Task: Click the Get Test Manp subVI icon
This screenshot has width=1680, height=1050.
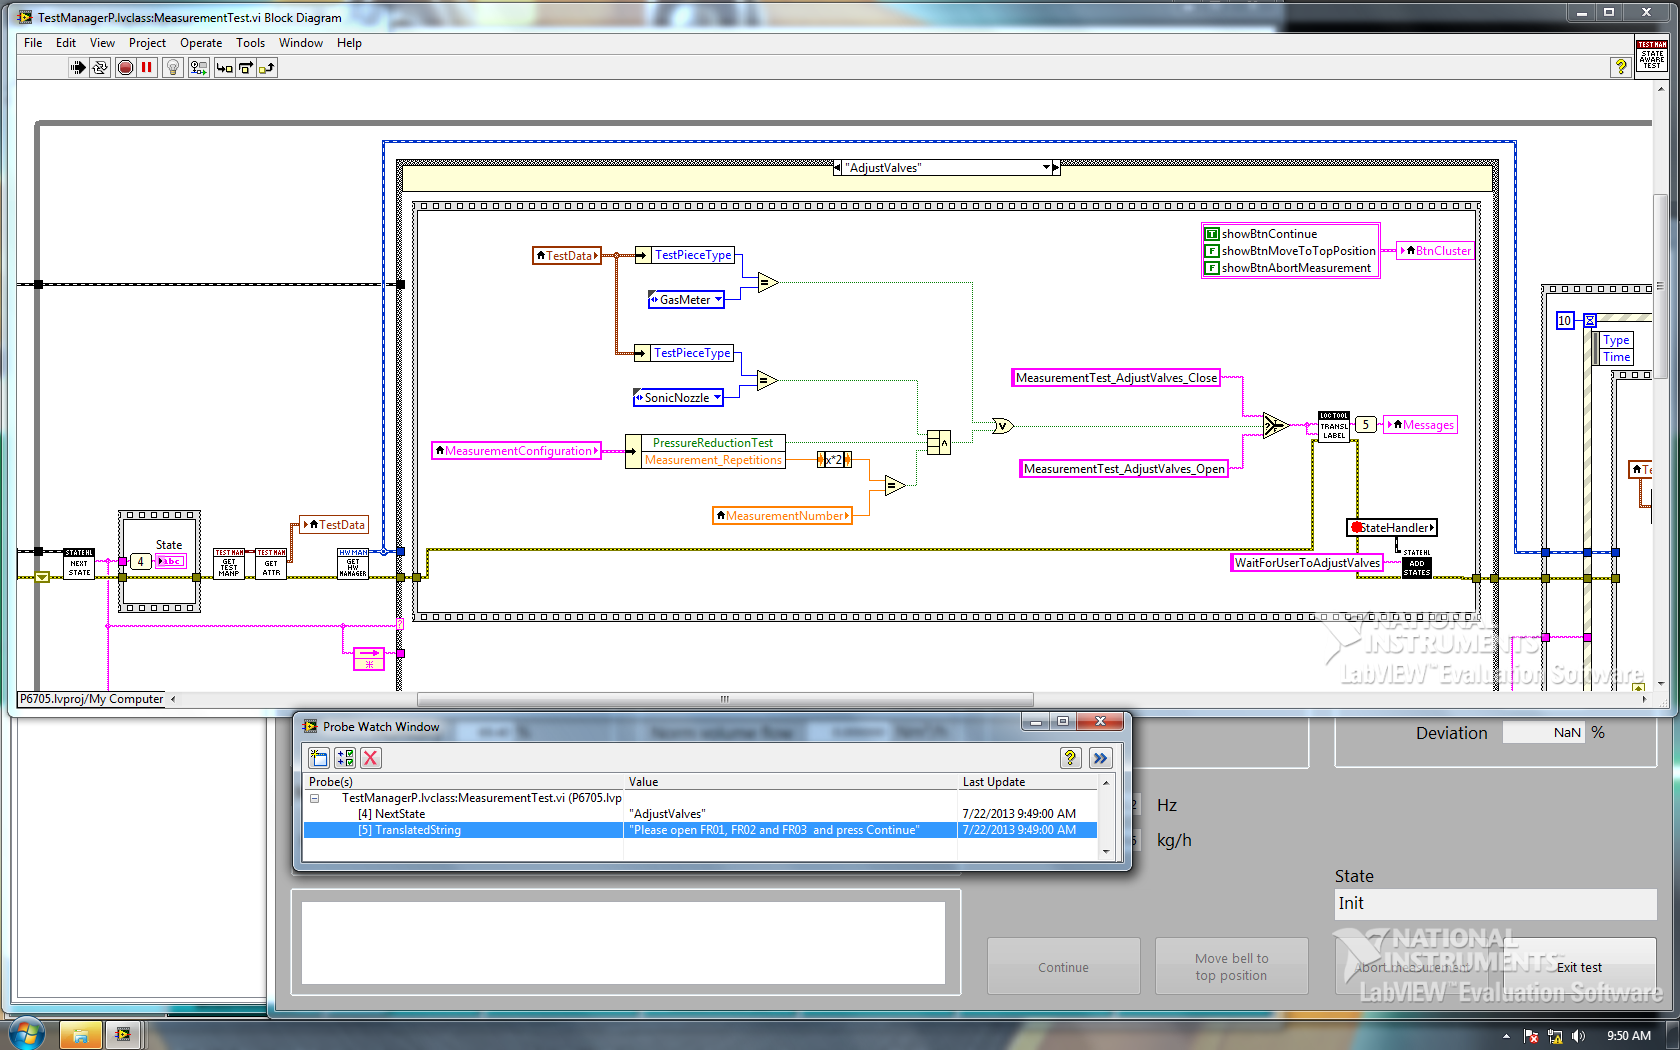Action: (229, 564)
